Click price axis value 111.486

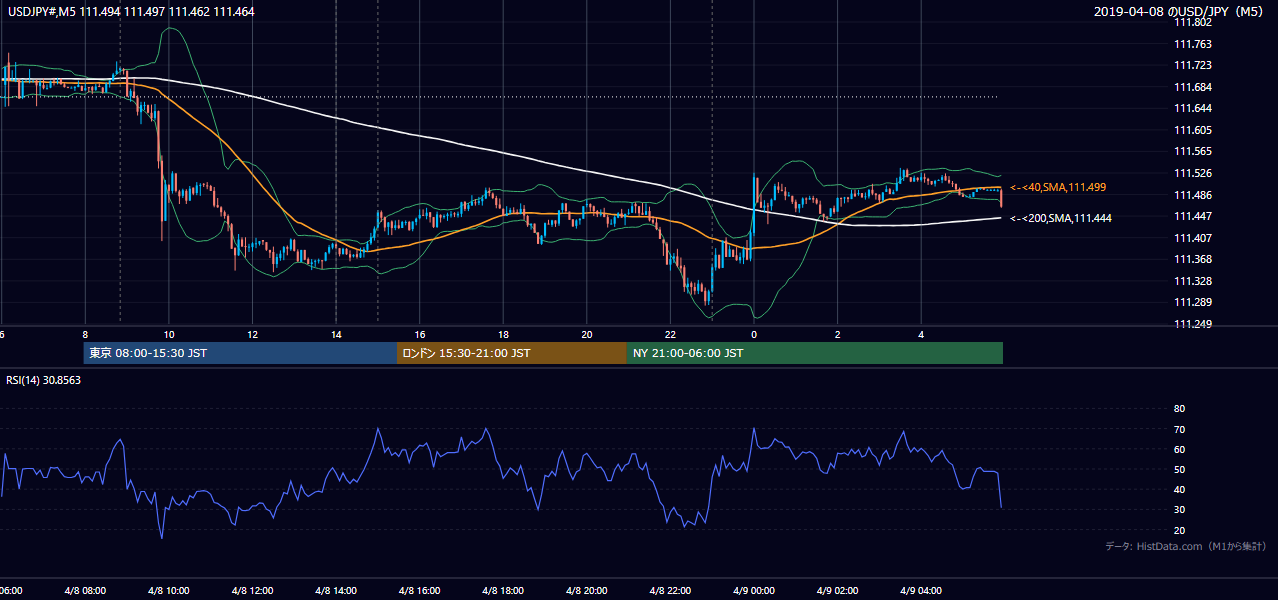click(x=1192, y=195)
